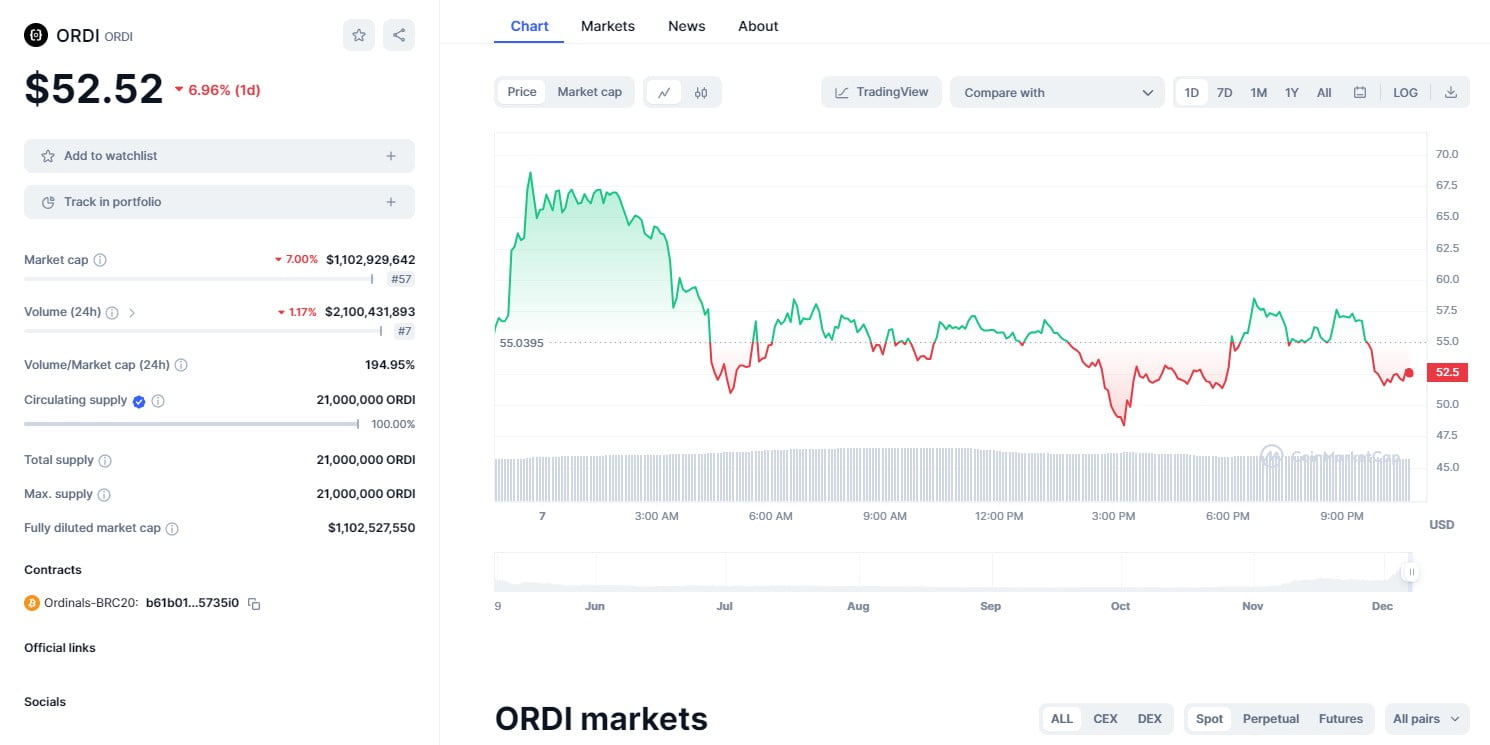Click the b61b01...5735i0 contract address
The height and width of the screenshot is (745, 1490).
[x=192, y=603]
